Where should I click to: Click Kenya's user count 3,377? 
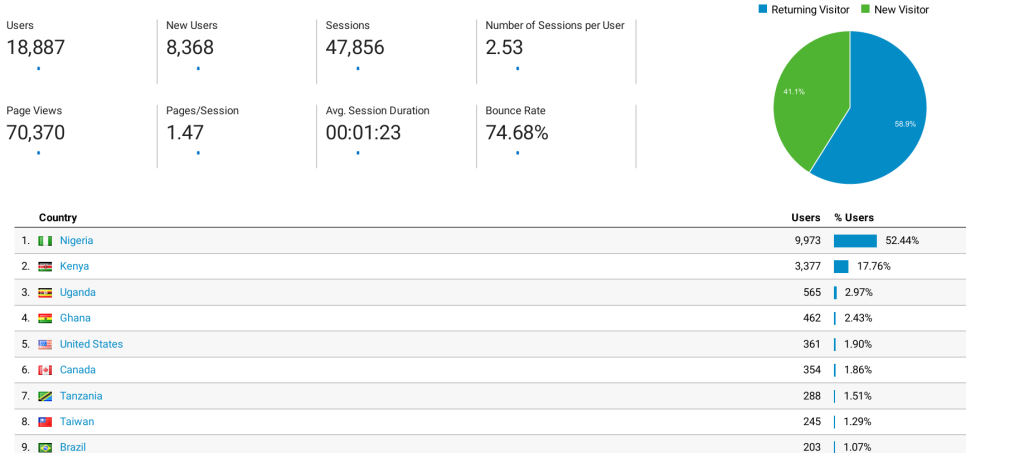807,266
